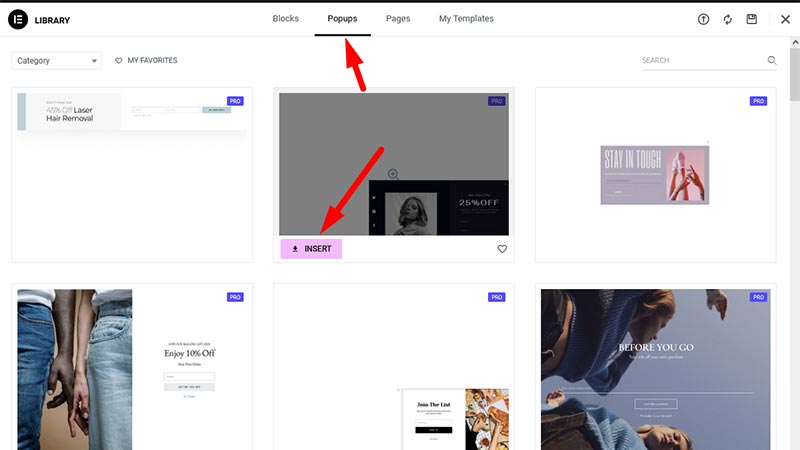Click the Elementor logo icon
This screenshot has height=450, width=800.
[x=18, y=19]
